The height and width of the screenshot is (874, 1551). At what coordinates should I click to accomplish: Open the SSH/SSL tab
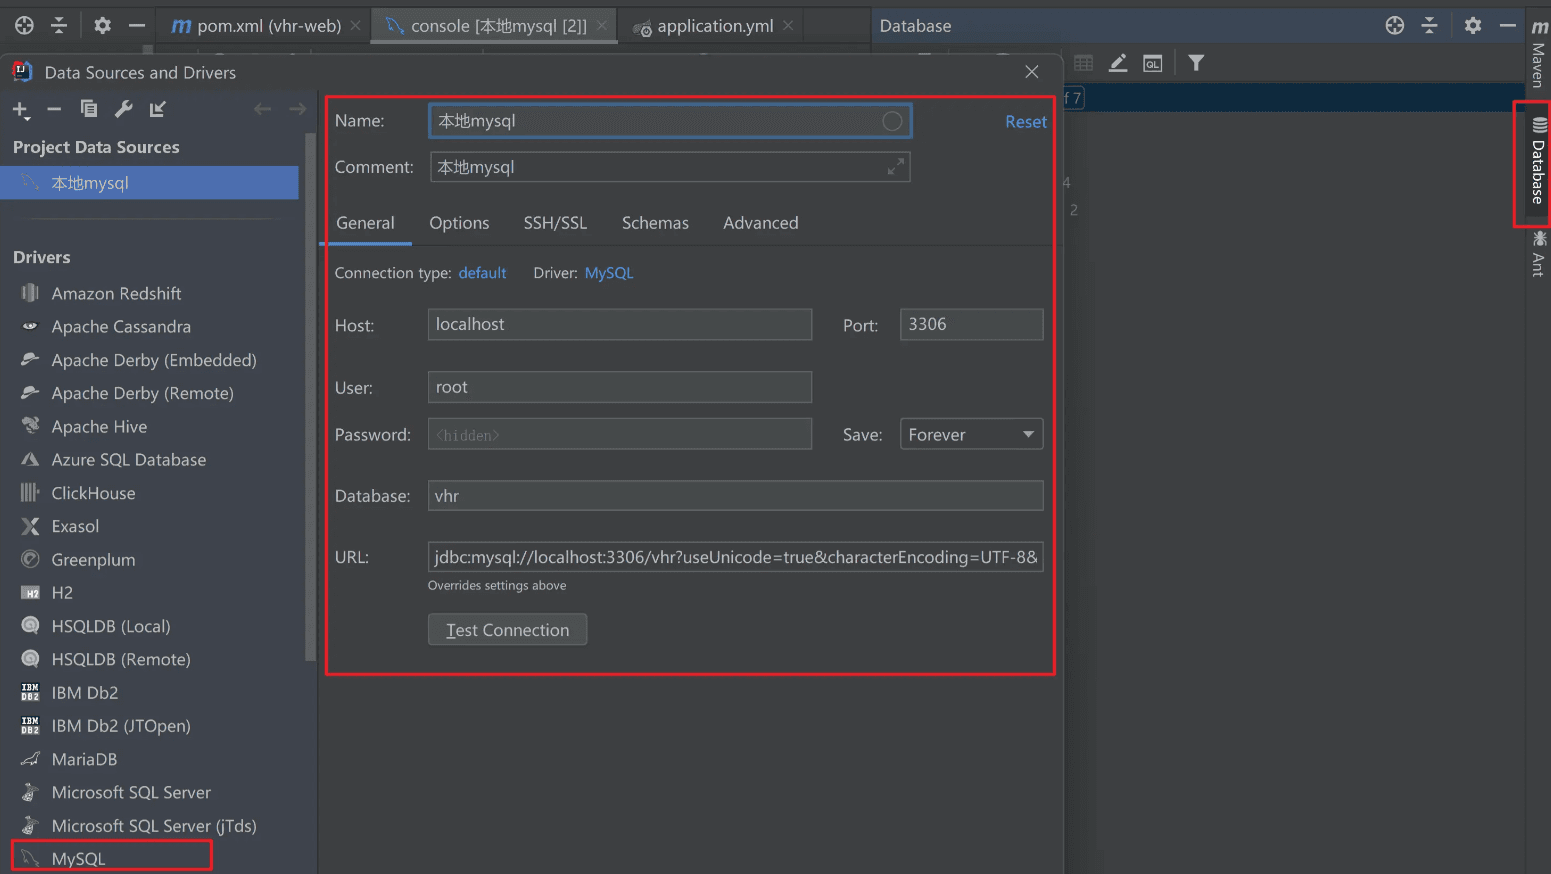pyautogui.click(x=555, y=223)
